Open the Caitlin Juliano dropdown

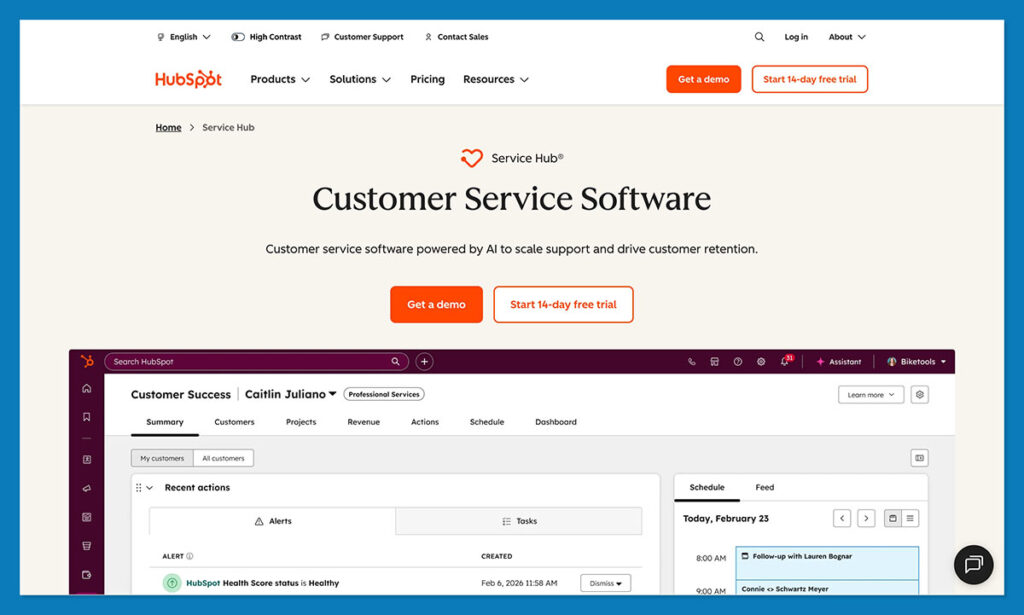[x=291, y=394]
